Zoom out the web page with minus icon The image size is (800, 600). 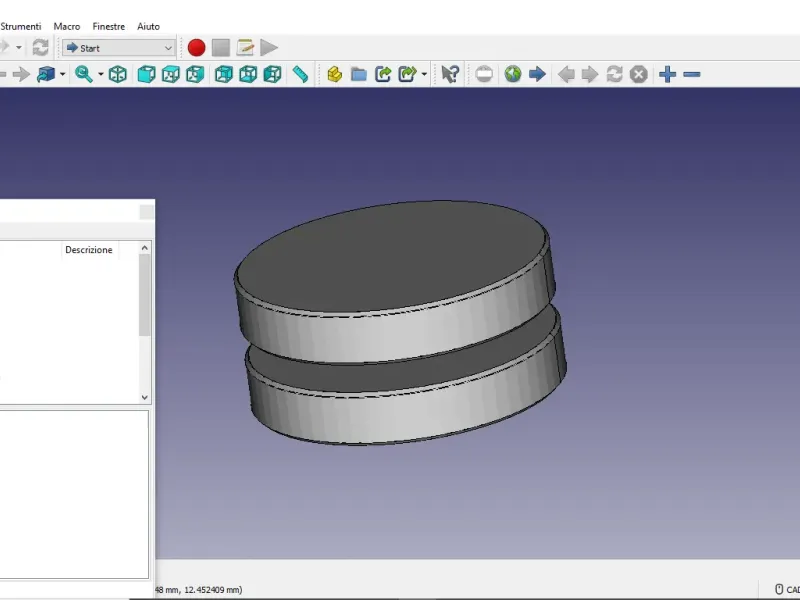coord(692,74)
